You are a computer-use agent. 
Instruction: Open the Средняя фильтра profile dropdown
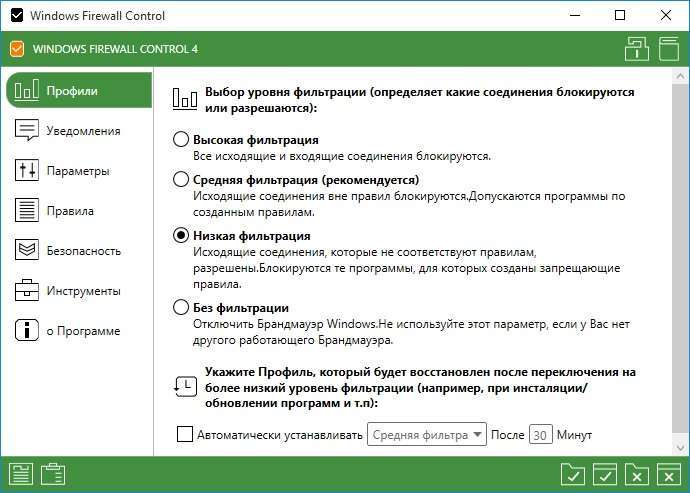click(x=427, y=434)
